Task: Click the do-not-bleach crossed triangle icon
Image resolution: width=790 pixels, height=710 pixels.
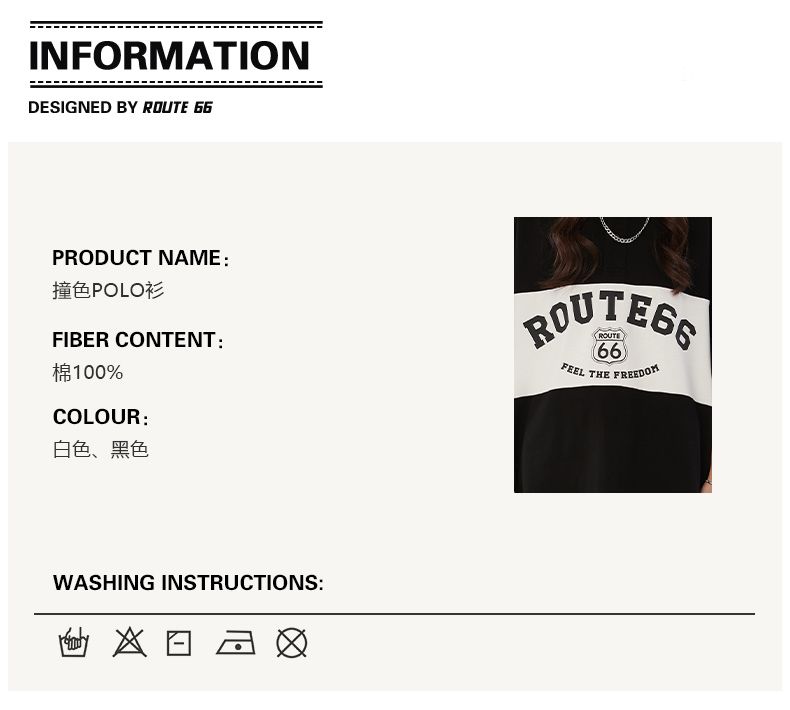Action: pyautogui.click(x=129, y=642)
